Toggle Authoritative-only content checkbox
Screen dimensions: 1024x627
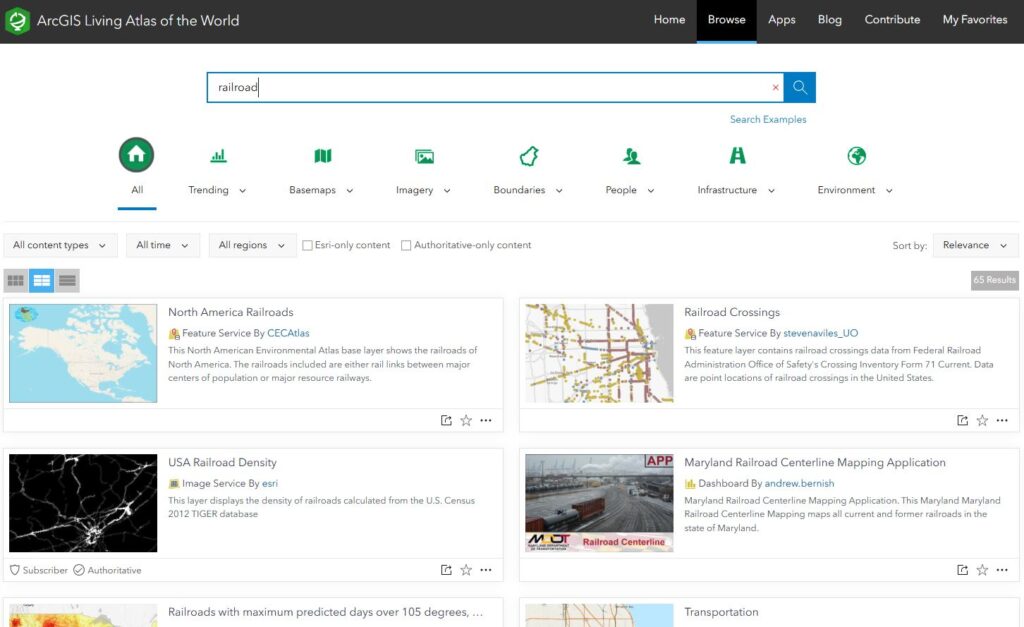point(406,245)
